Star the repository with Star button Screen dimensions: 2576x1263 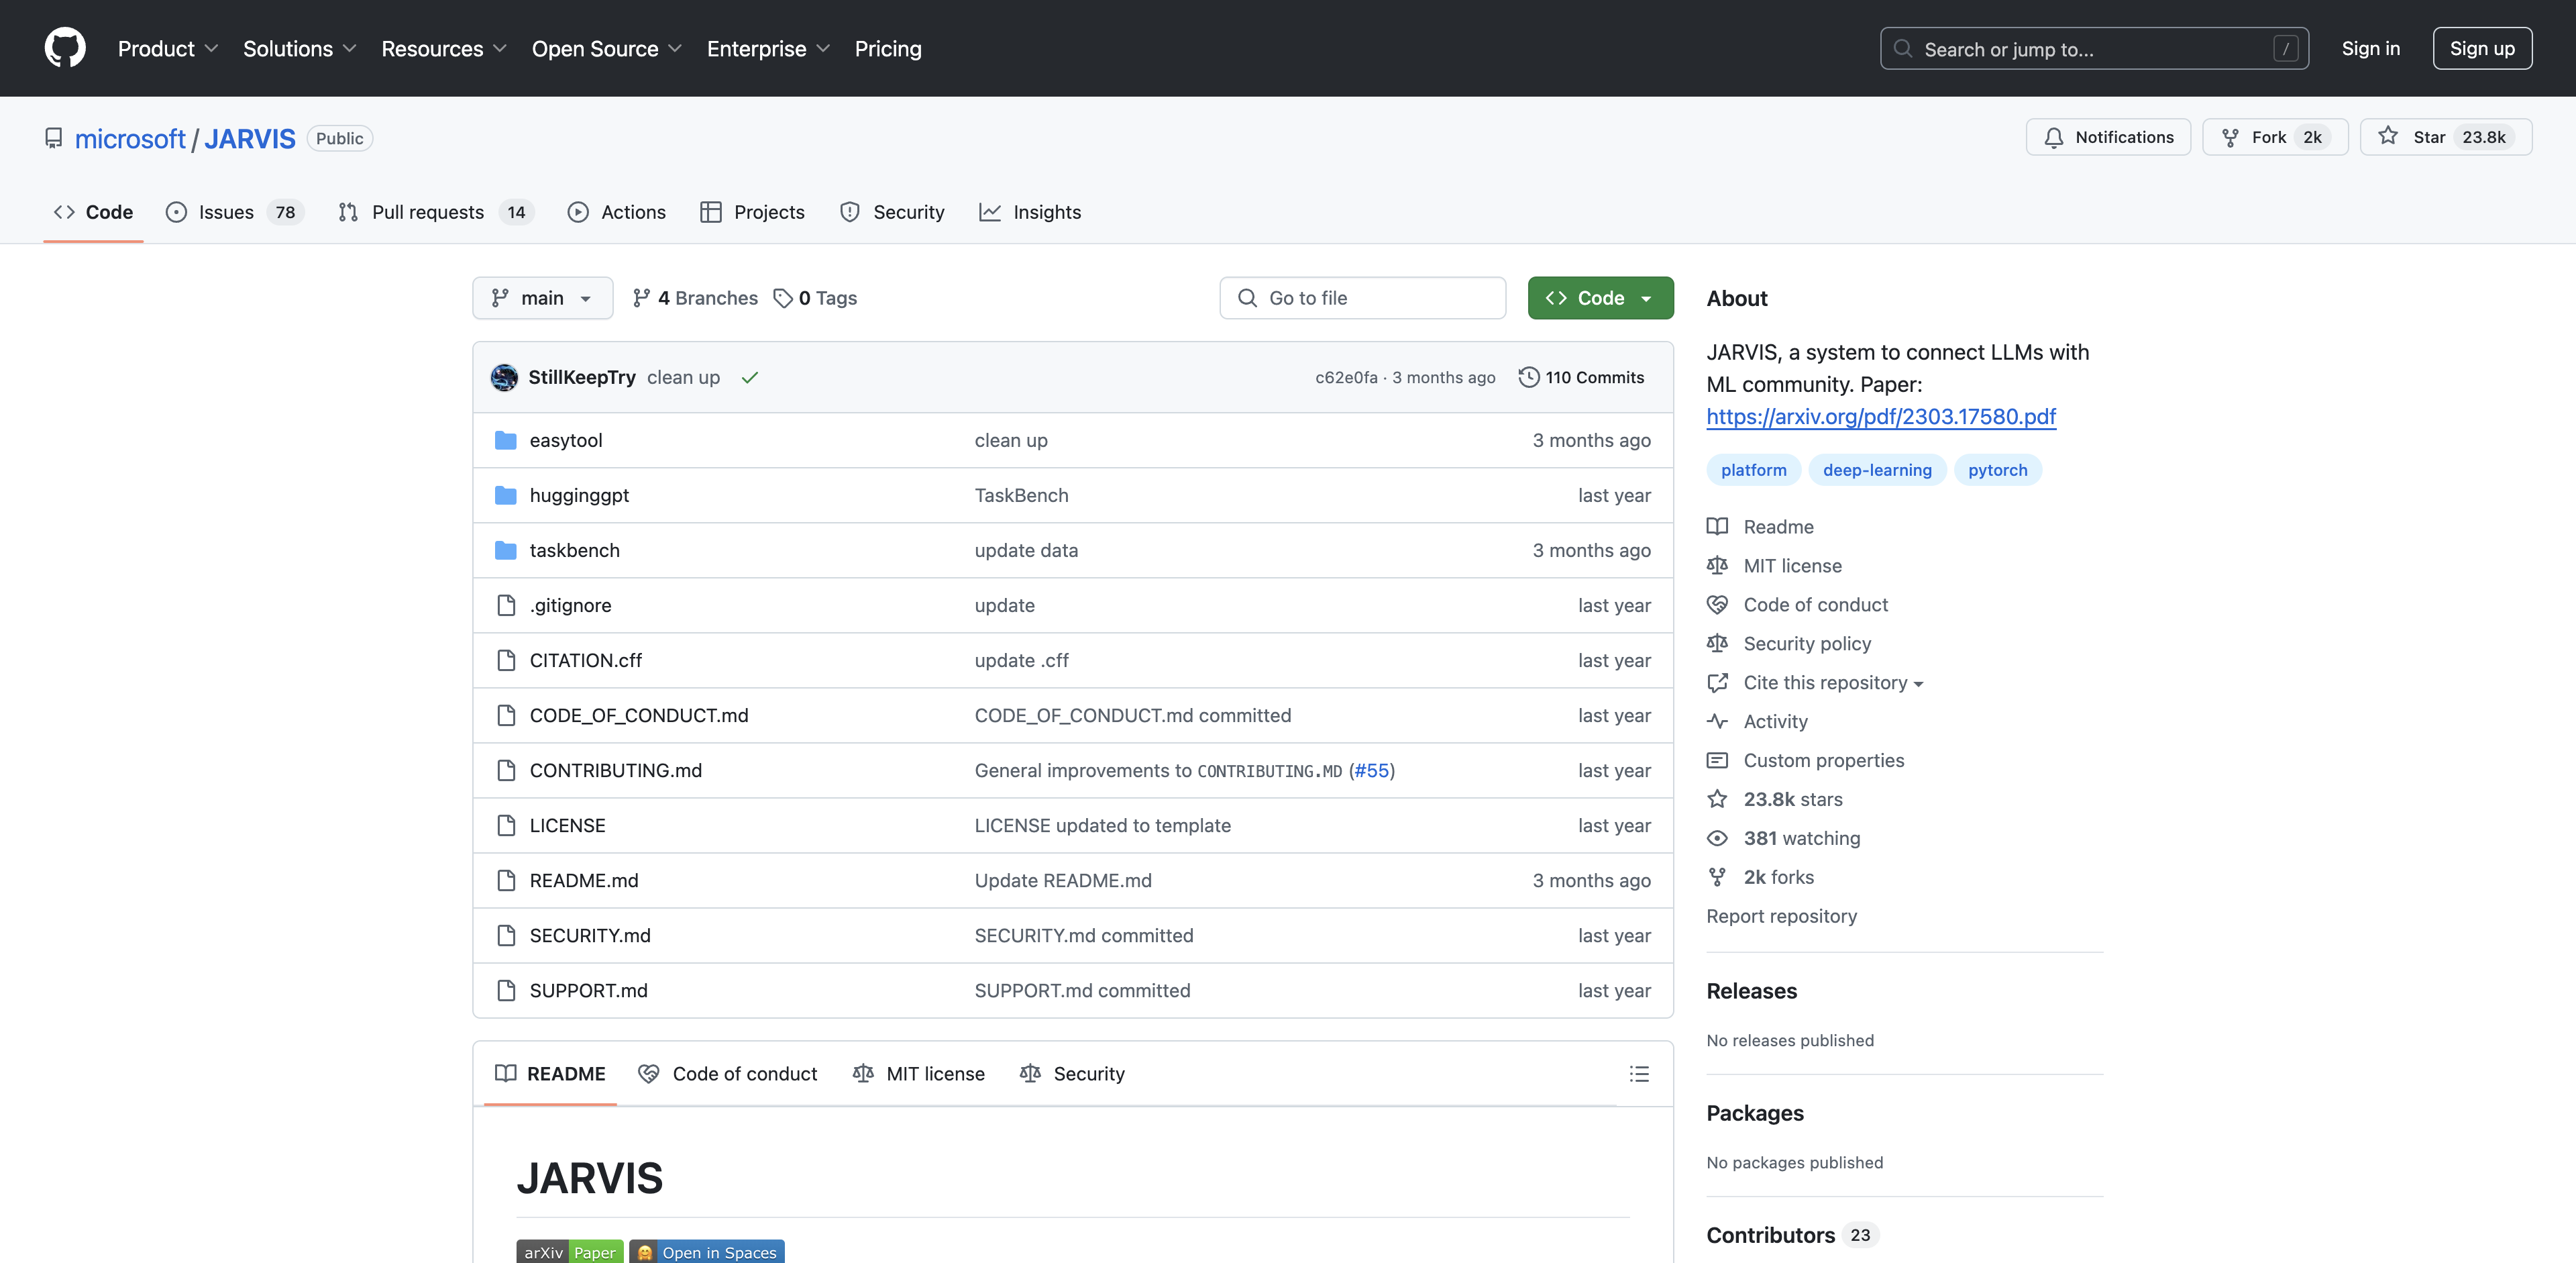point(2446,137)
